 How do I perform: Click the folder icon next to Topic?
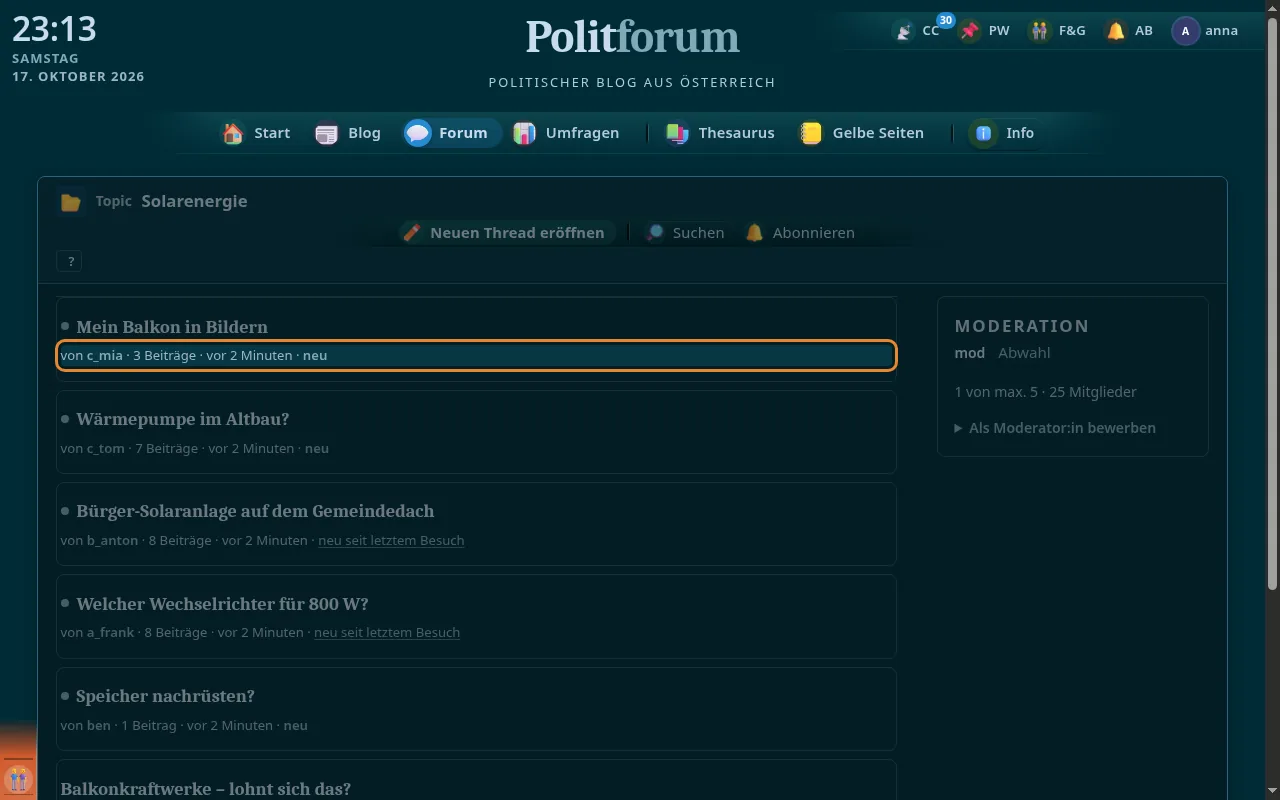tap(71, 202)
